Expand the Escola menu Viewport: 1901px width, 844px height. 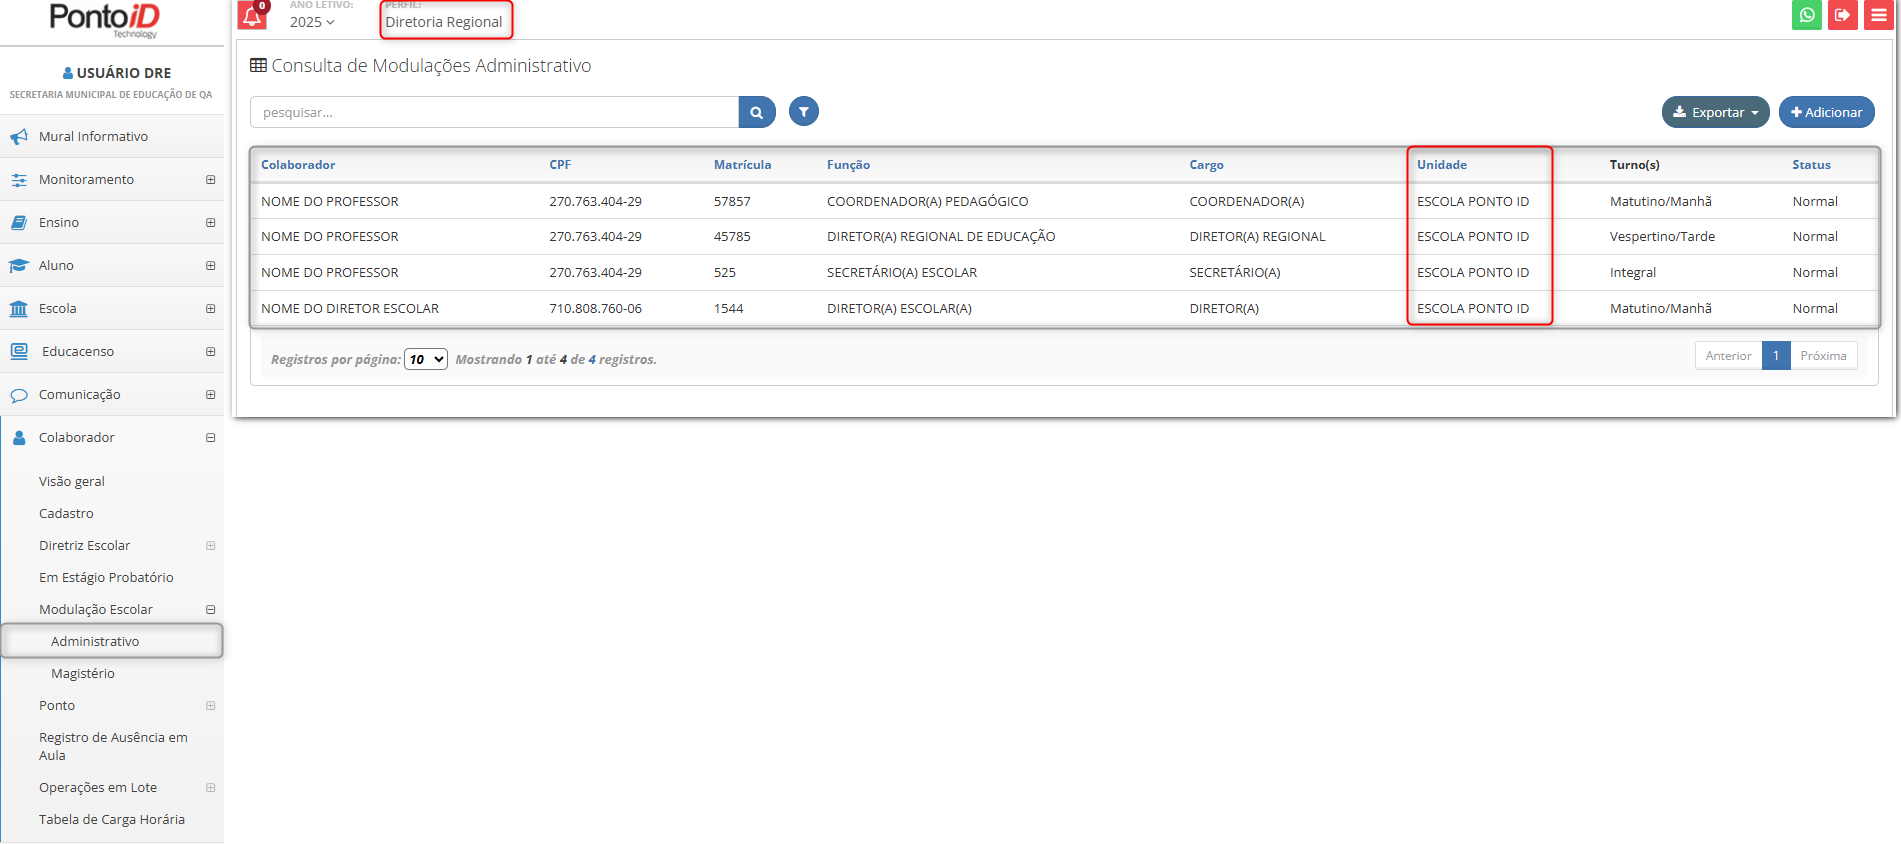coord(210,309)
